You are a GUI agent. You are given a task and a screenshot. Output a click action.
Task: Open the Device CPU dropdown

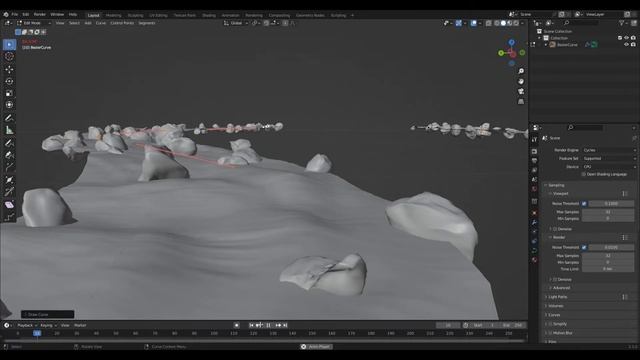point(609,167)
